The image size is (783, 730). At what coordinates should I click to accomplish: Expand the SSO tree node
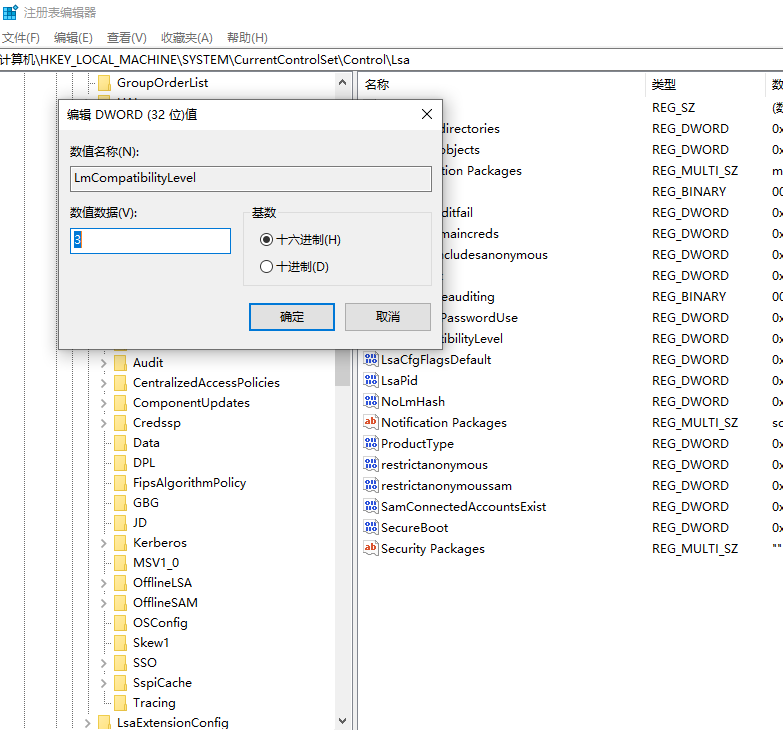(x=103, y=663)
